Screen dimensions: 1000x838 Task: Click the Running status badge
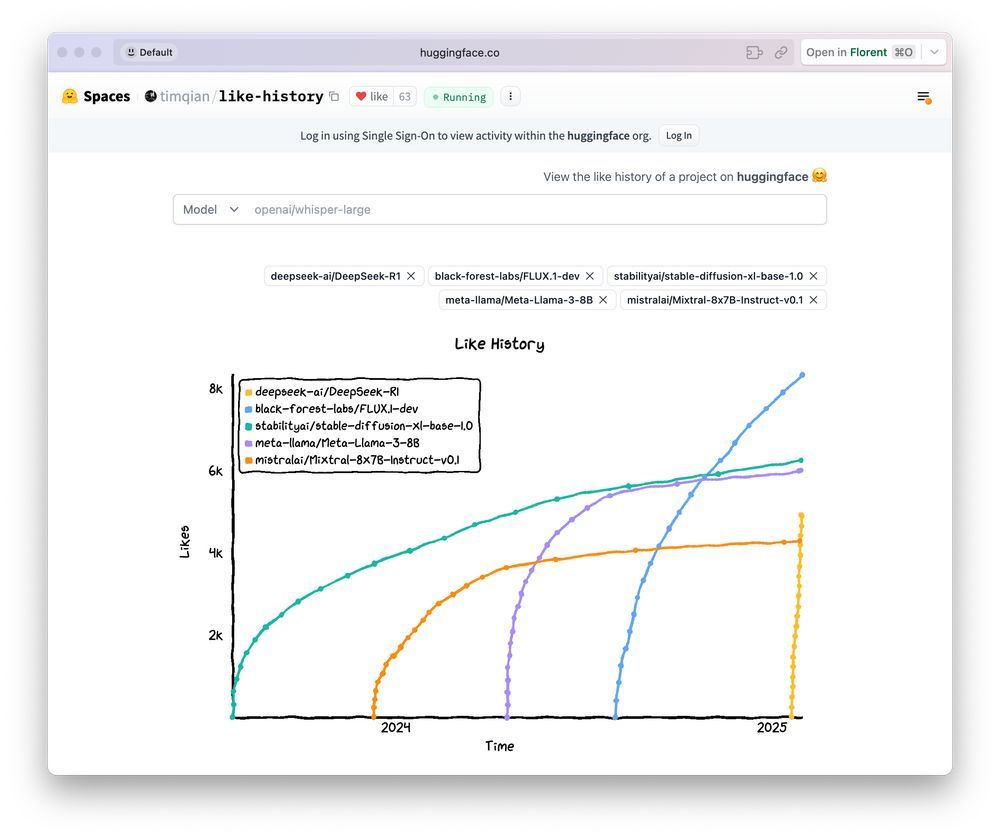click(459, 97)
